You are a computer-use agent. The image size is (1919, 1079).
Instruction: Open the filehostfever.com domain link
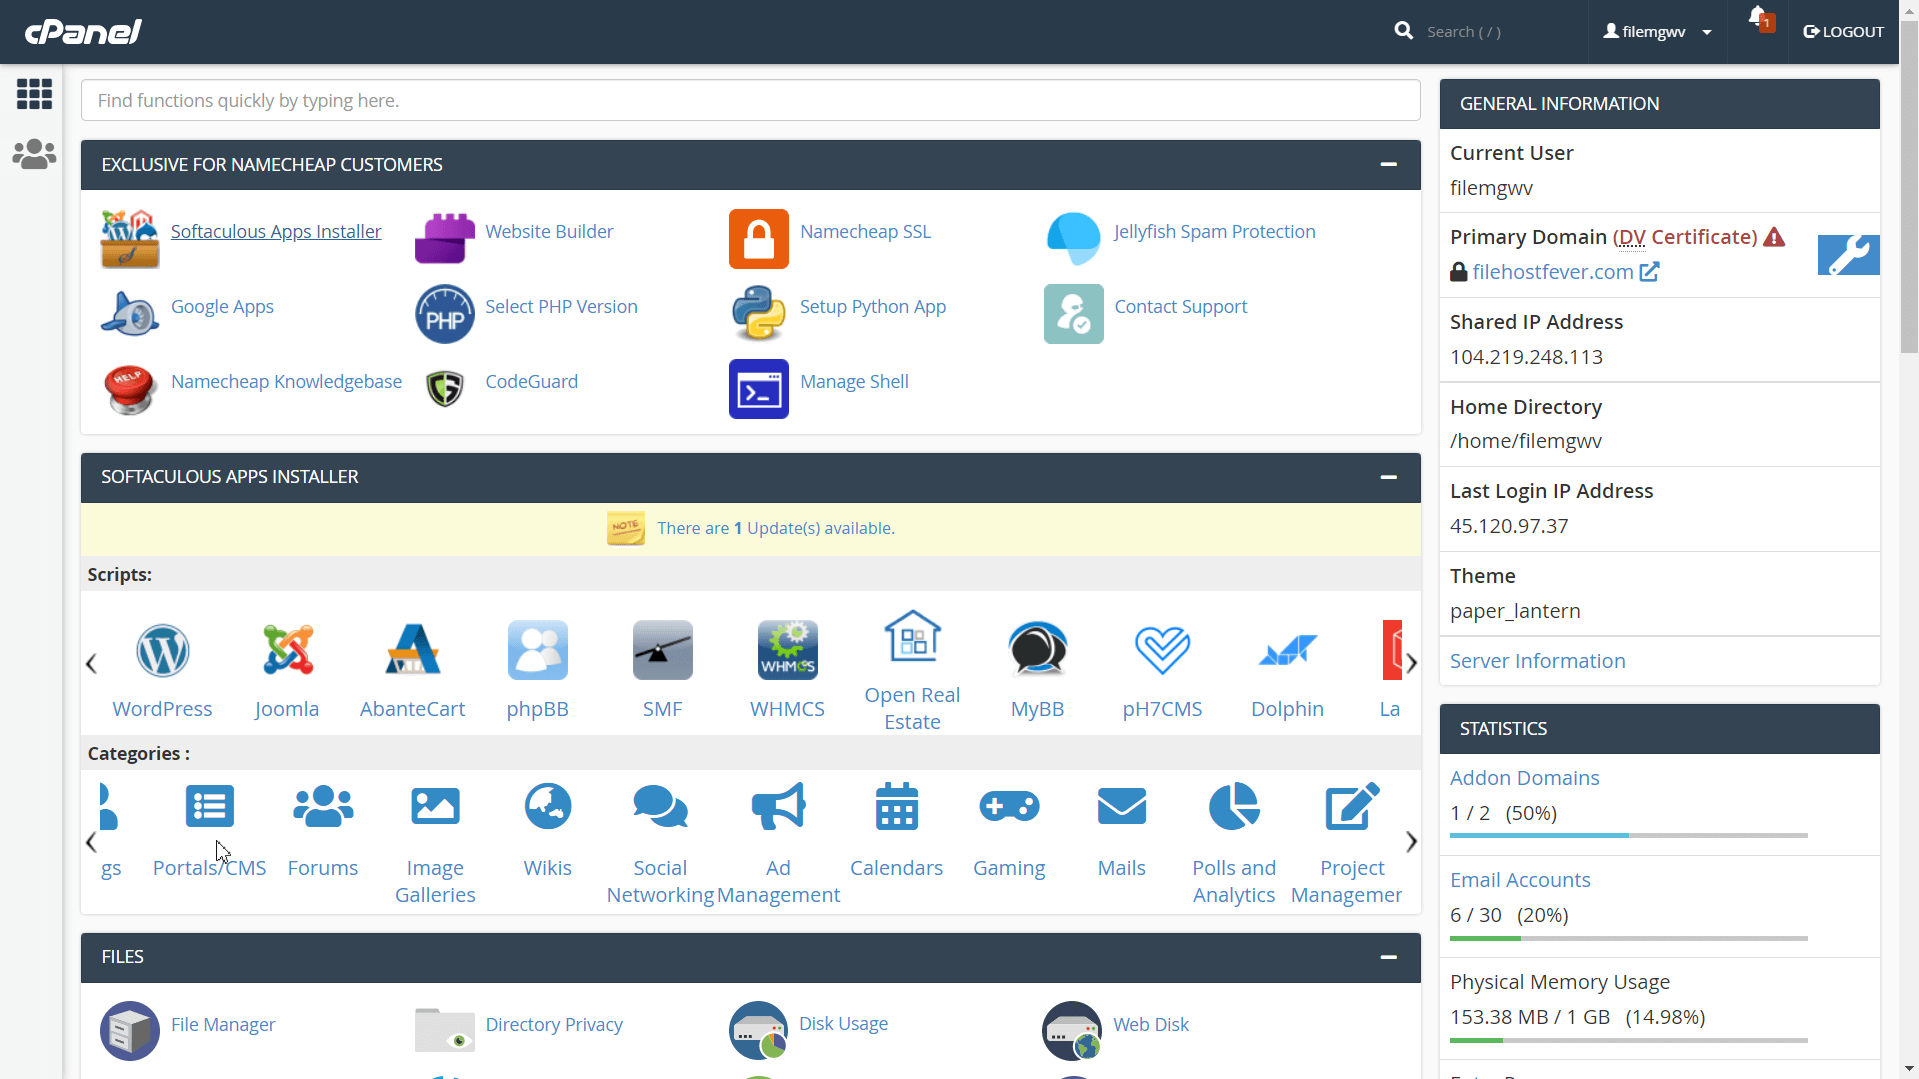tap(1552, 272)
